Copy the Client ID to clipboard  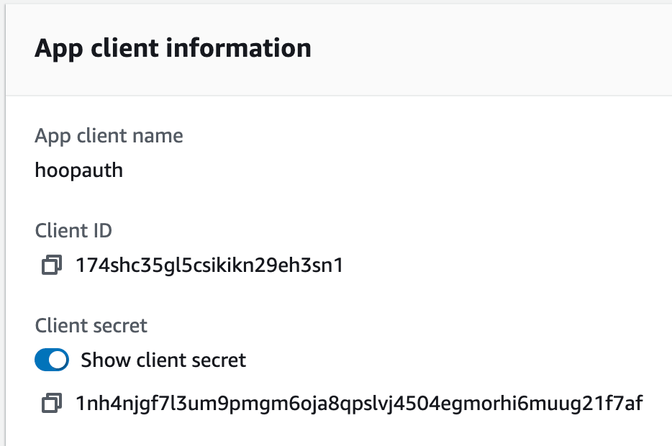click(51, 265)
